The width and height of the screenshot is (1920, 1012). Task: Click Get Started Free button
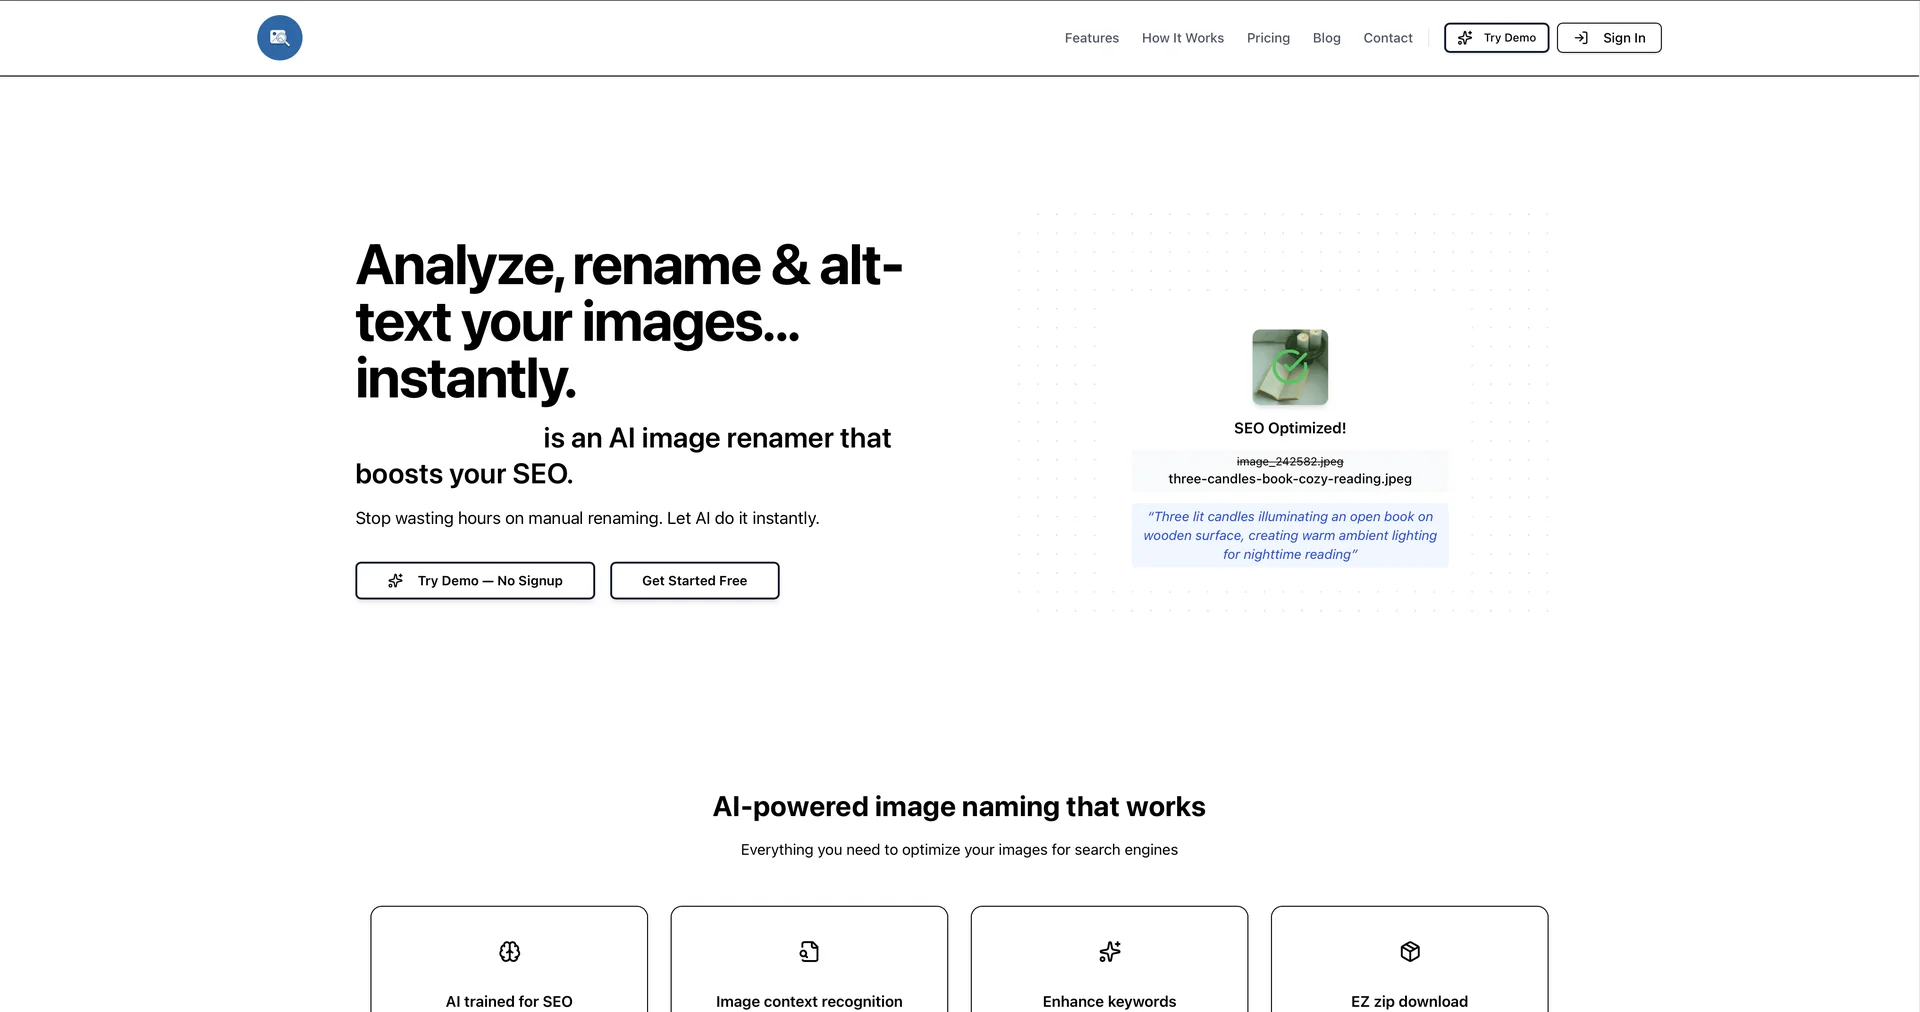pos(695,581)
